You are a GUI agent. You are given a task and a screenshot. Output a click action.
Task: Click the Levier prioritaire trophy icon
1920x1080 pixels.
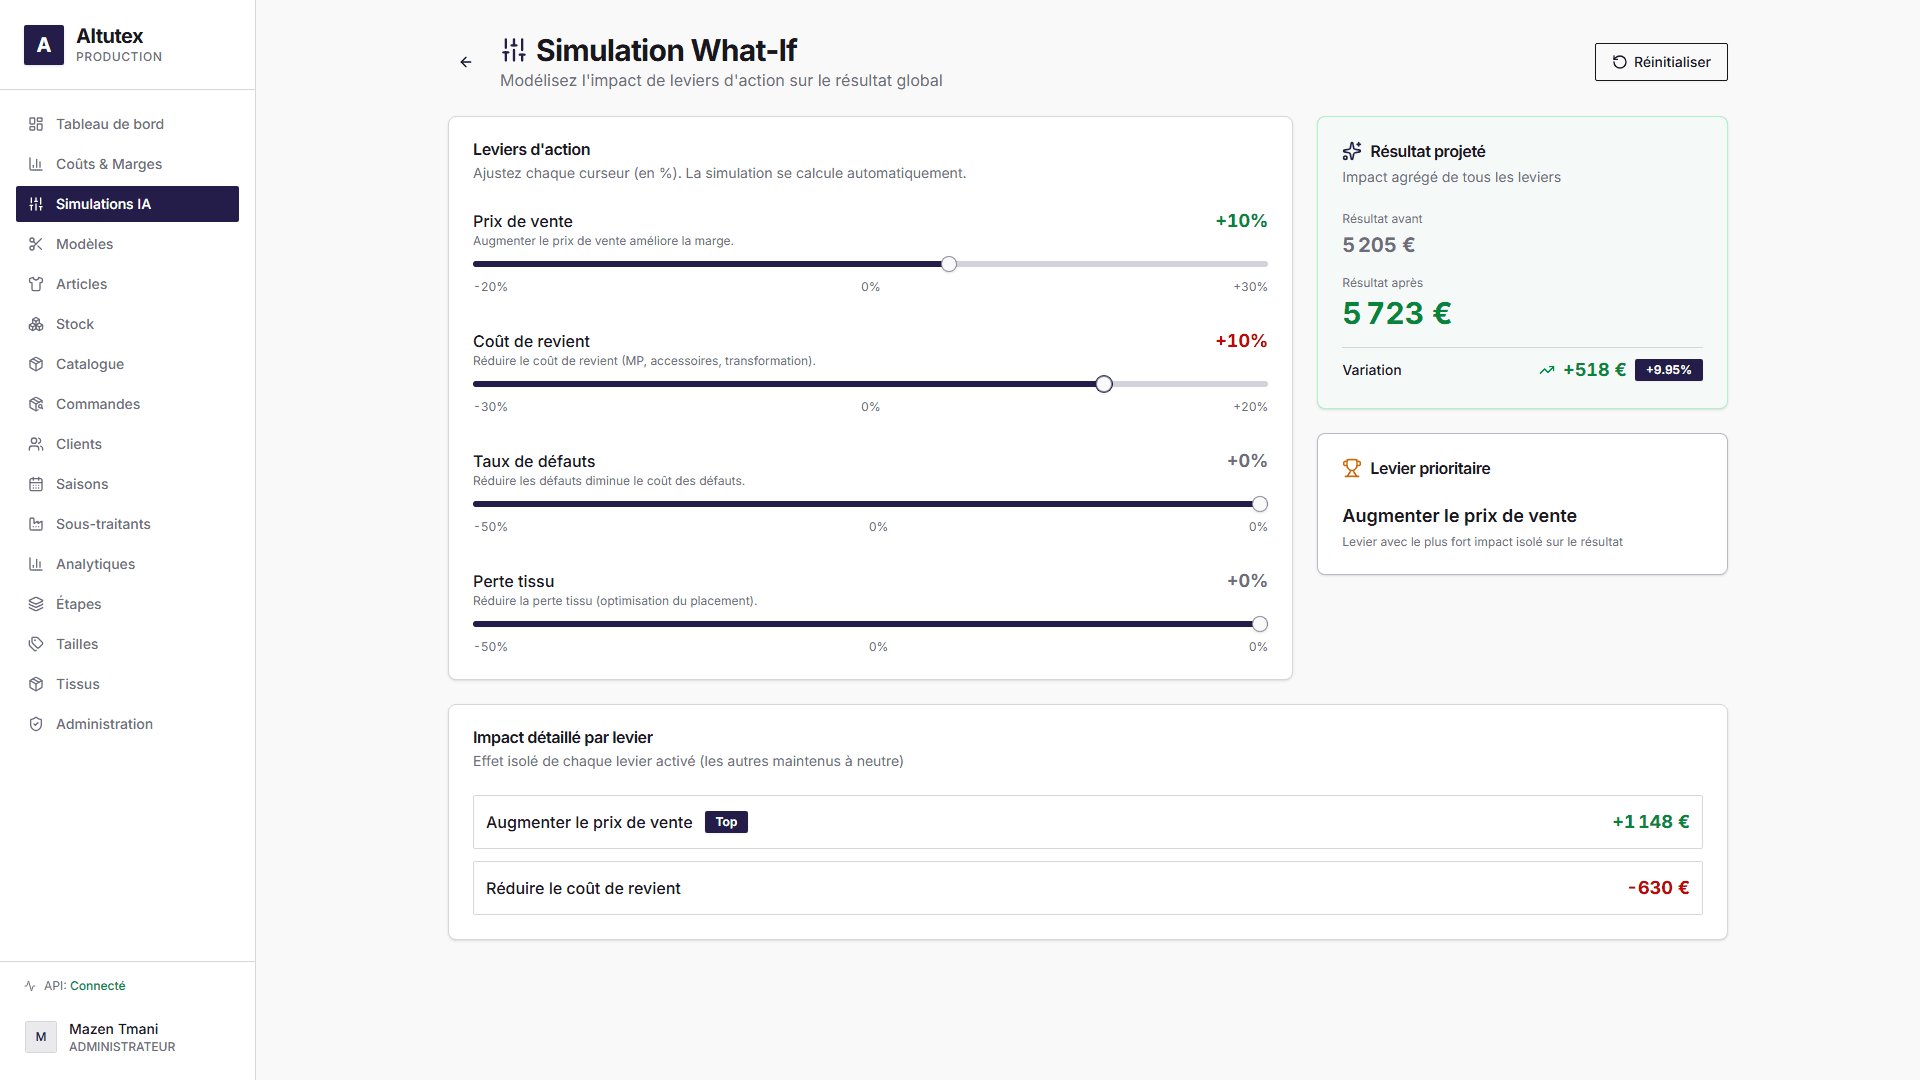[1352, 468]
